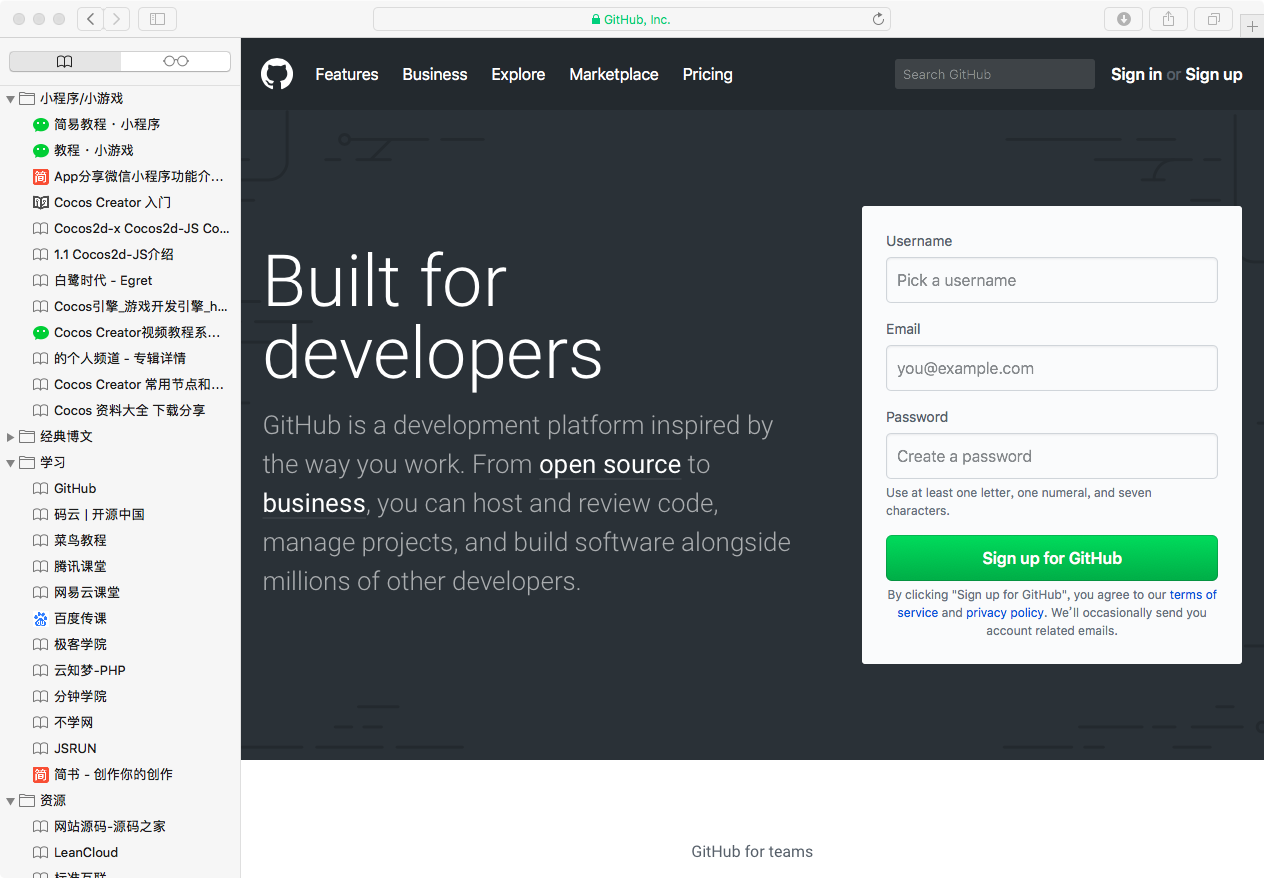Switch to the Reading List glasses tab
Viewport: 1264px width, 878px height.
tap(175, 62)
